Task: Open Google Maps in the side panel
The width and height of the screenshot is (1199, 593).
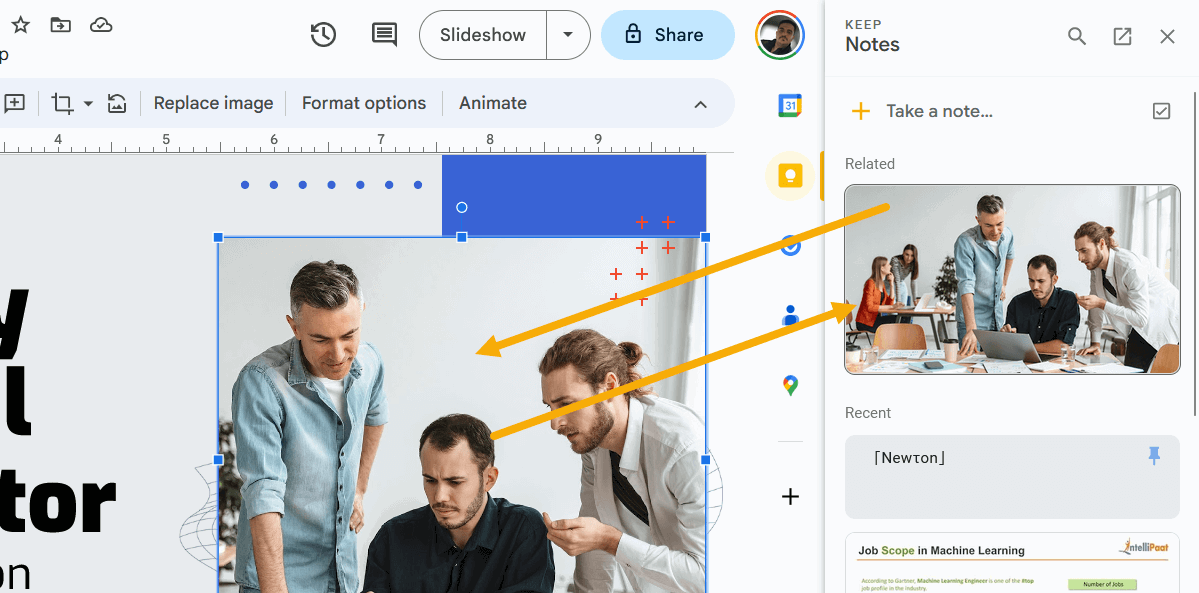Action: coord(790,386)
